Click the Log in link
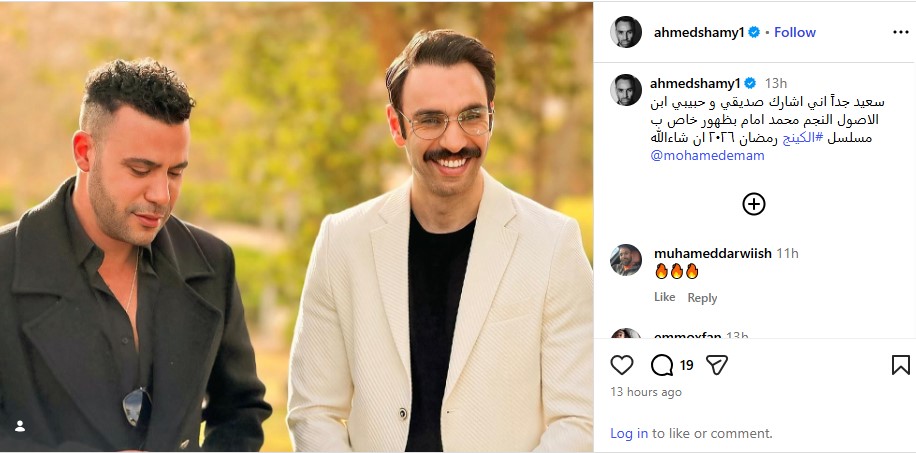 (629, 433)
